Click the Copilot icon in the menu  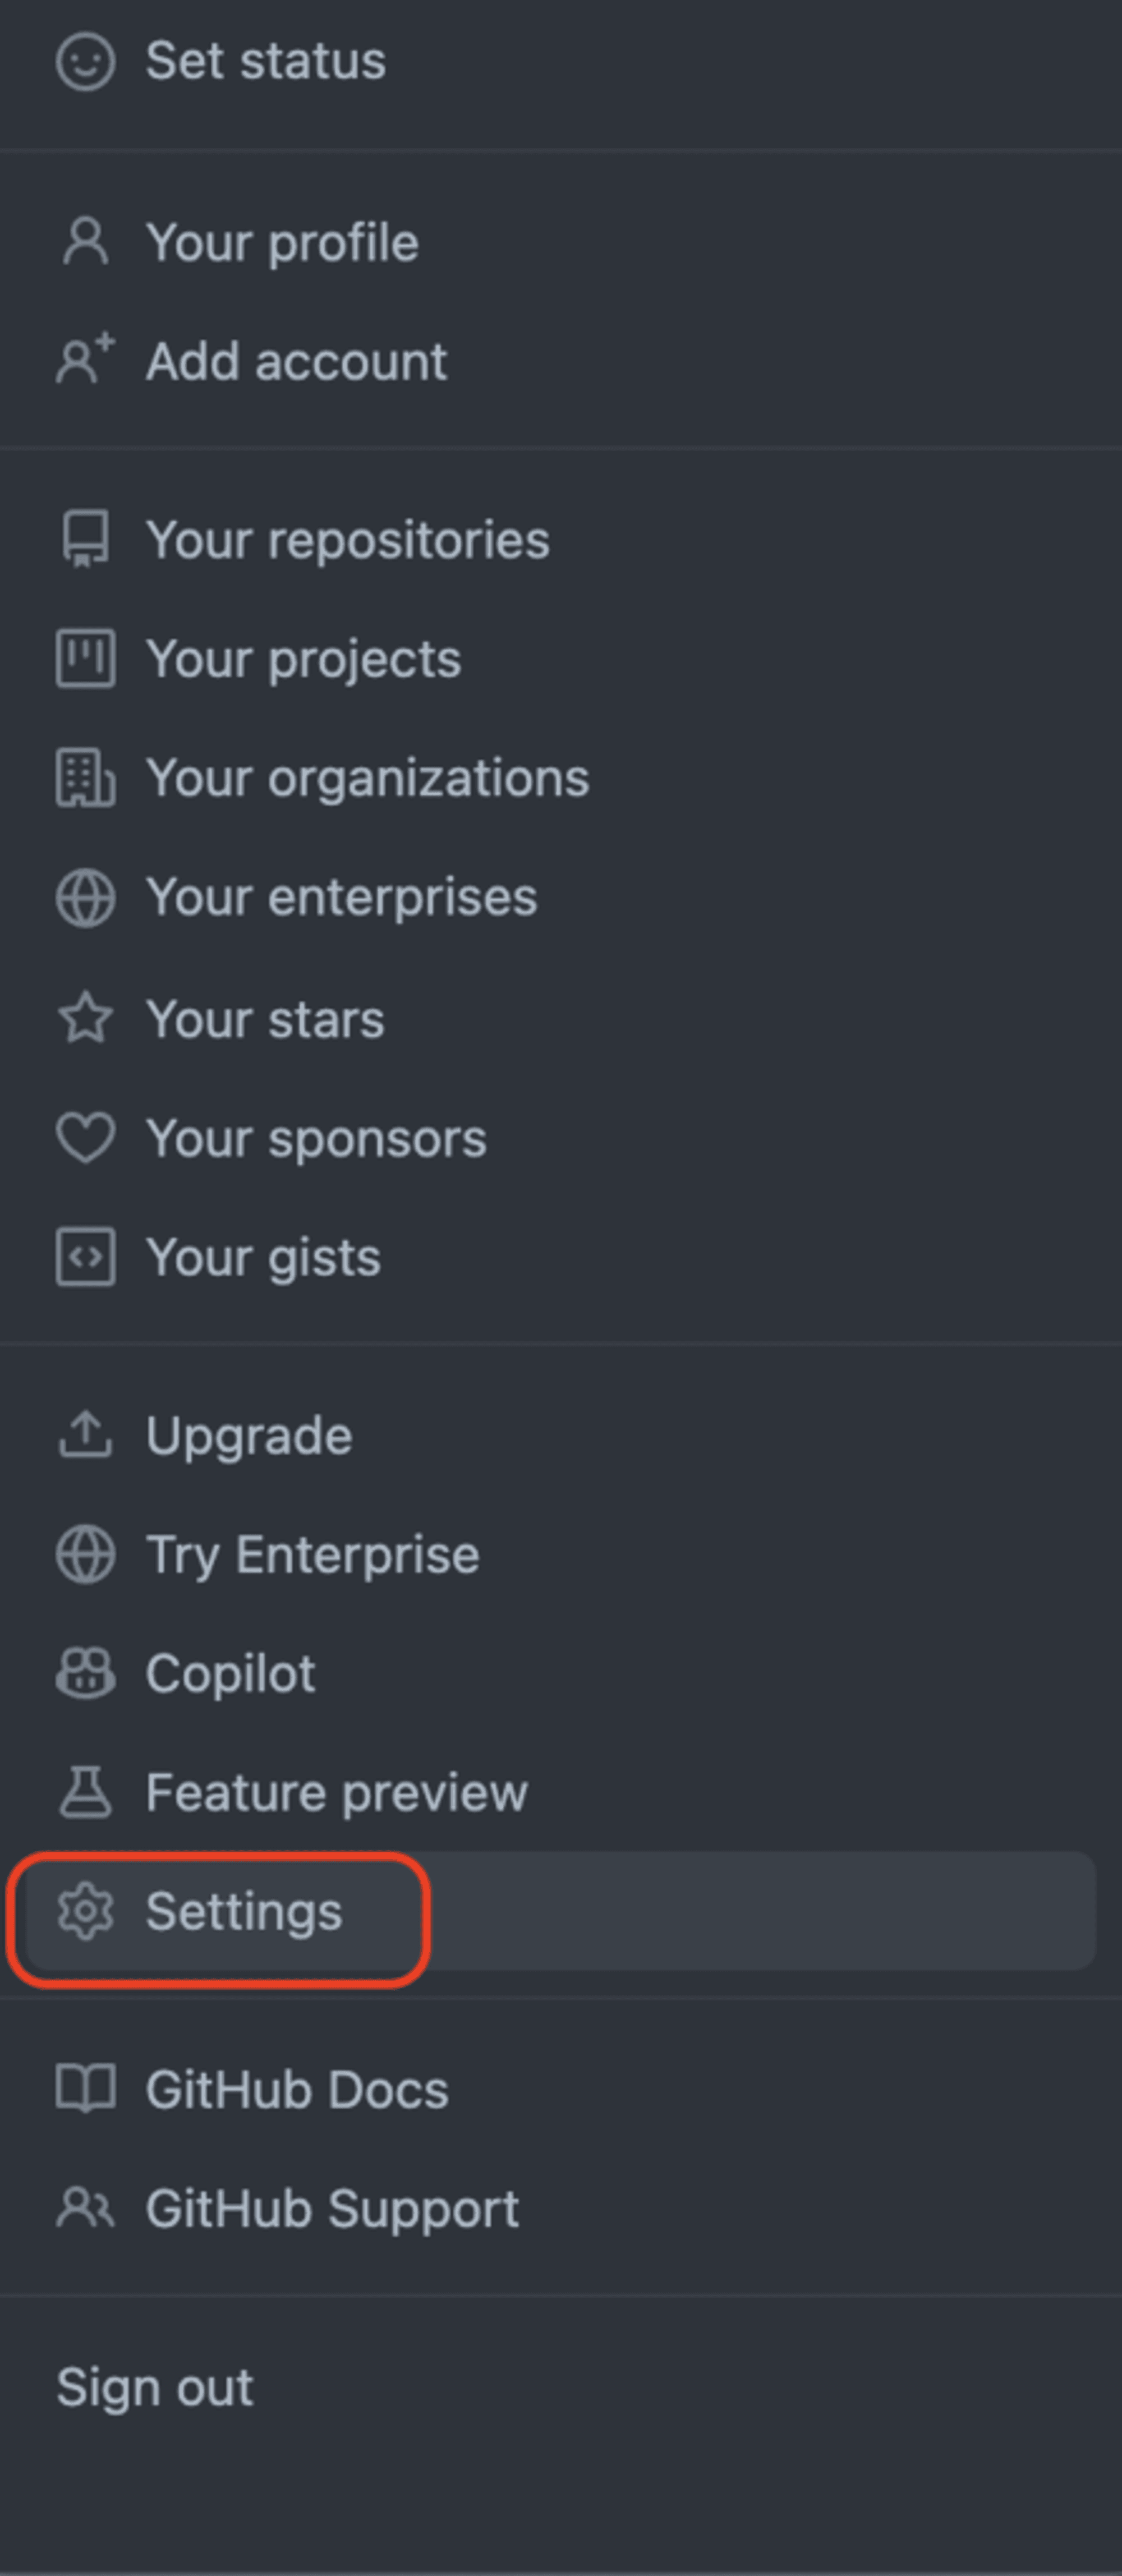[85, 1673]
